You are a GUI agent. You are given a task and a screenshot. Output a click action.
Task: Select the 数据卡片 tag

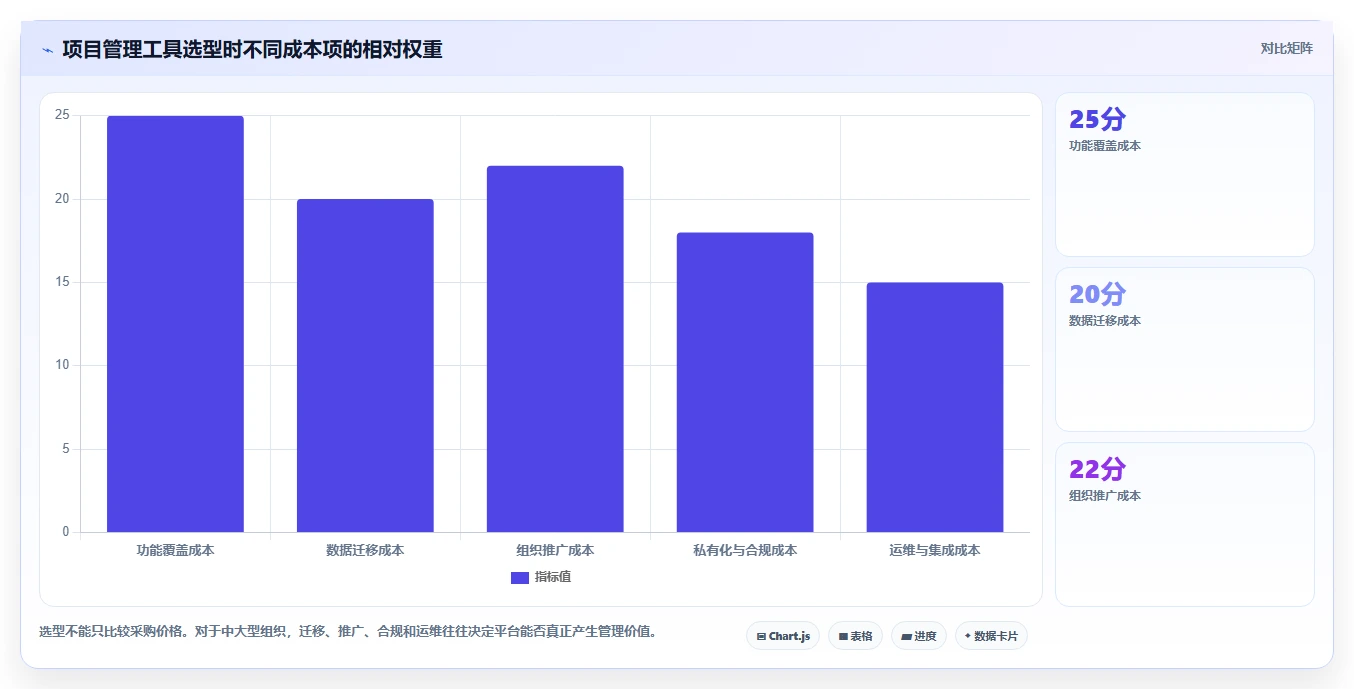[x=991, y=636]
